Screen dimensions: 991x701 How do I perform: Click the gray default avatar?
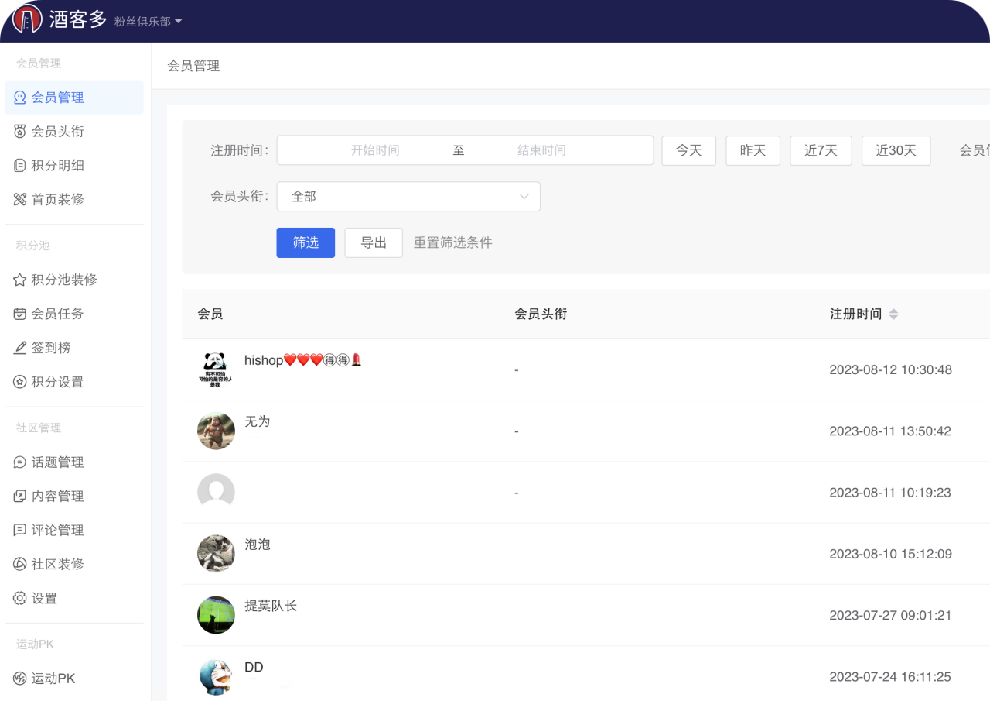pyautogui.click(x=216, y=492)
